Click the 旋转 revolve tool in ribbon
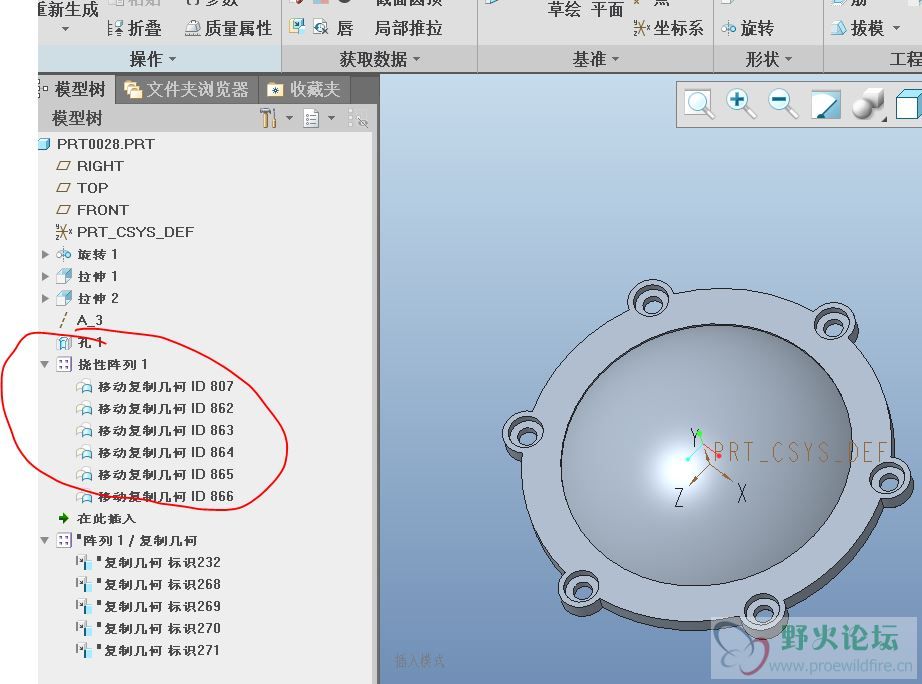The image size is (922, 684). point(747,29)
